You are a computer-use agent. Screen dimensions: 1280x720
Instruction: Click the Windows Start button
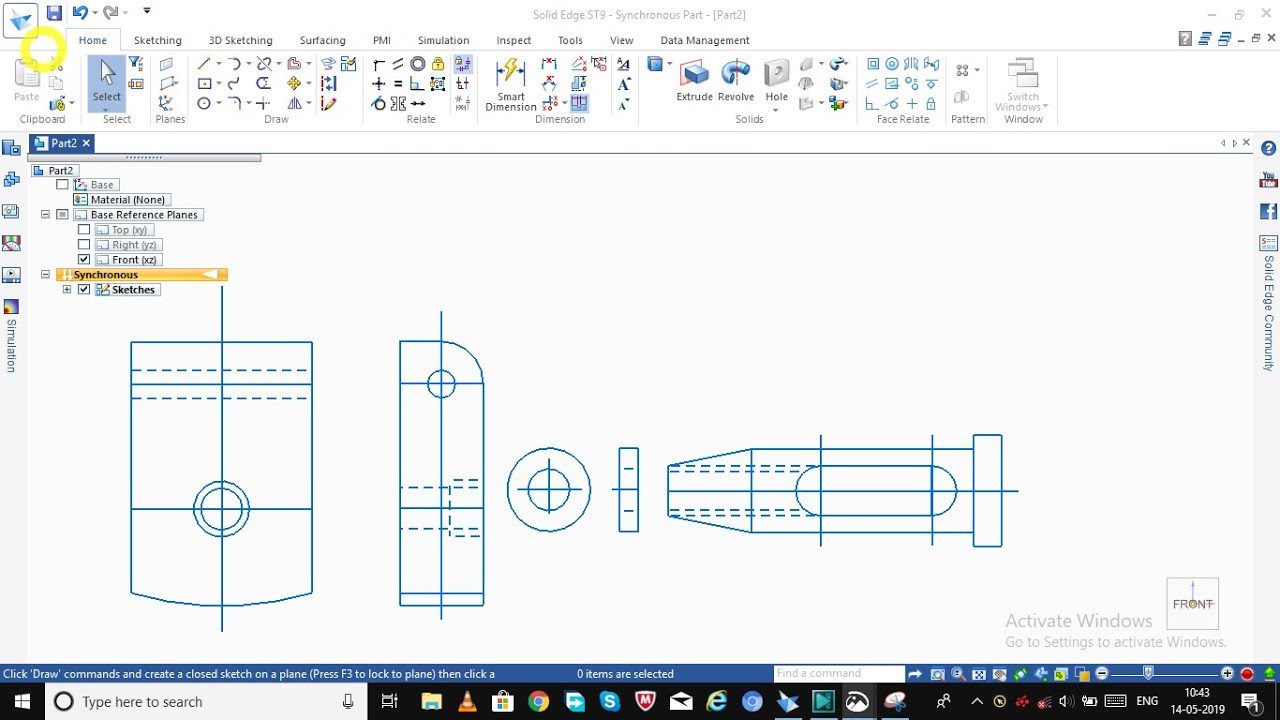coord(21,702)
